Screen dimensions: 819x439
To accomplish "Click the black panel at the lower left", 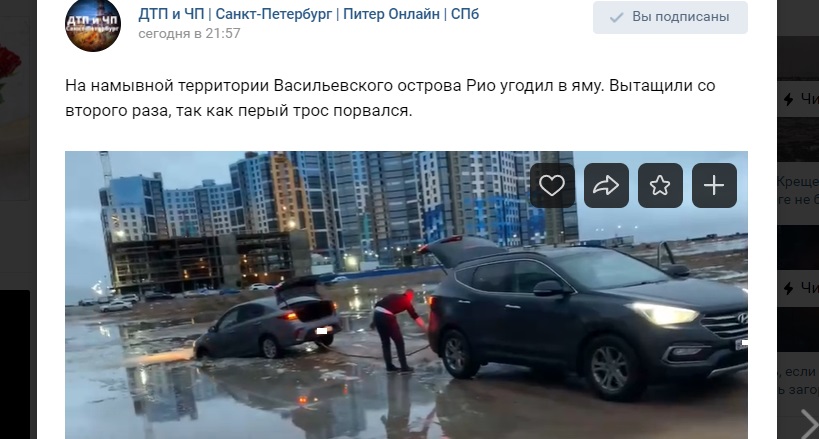I will click(x=15, y=364).
